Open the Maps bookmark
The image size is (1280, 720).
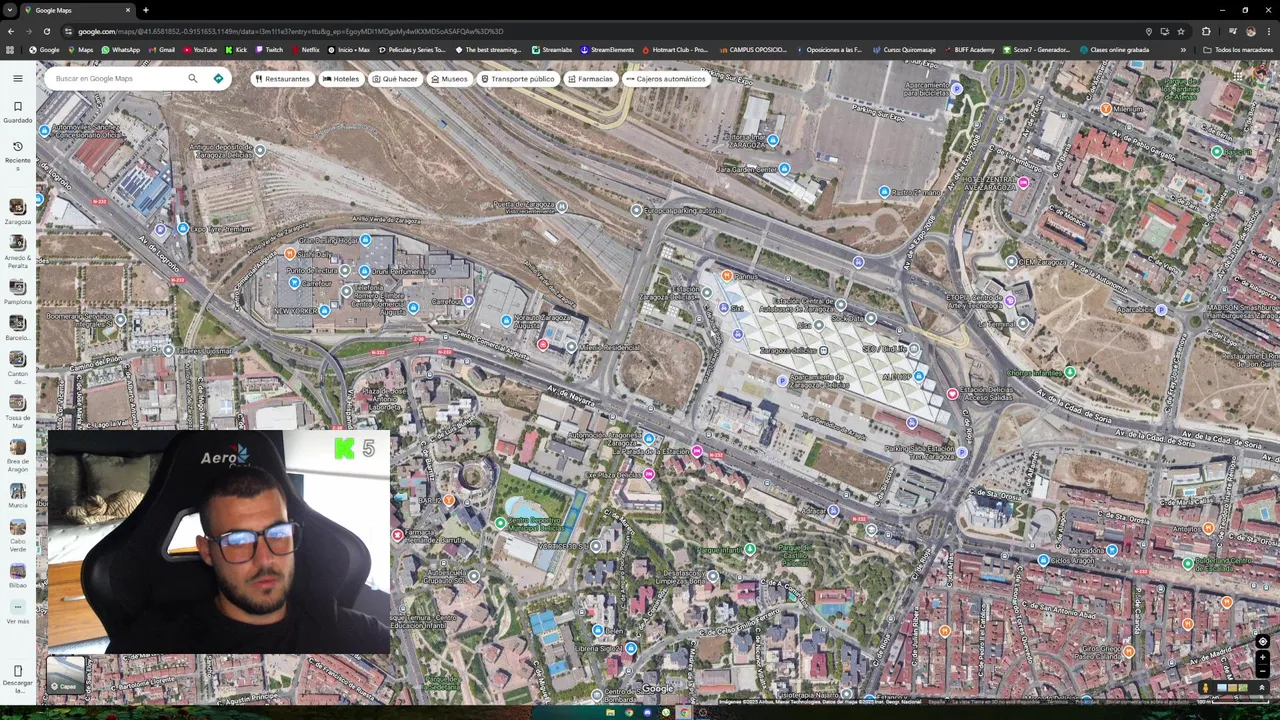coord(80,50)
